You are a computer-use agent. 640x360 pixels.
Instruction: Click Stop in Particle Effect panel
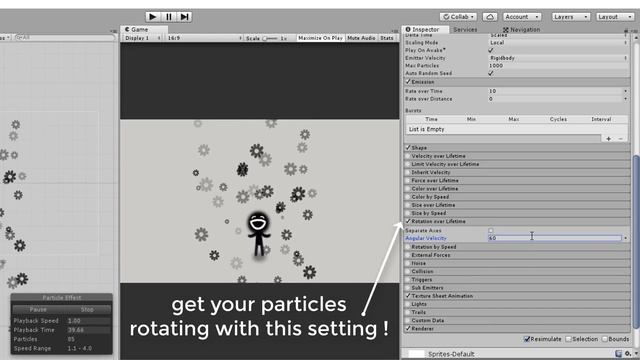(x=87, y=310)
